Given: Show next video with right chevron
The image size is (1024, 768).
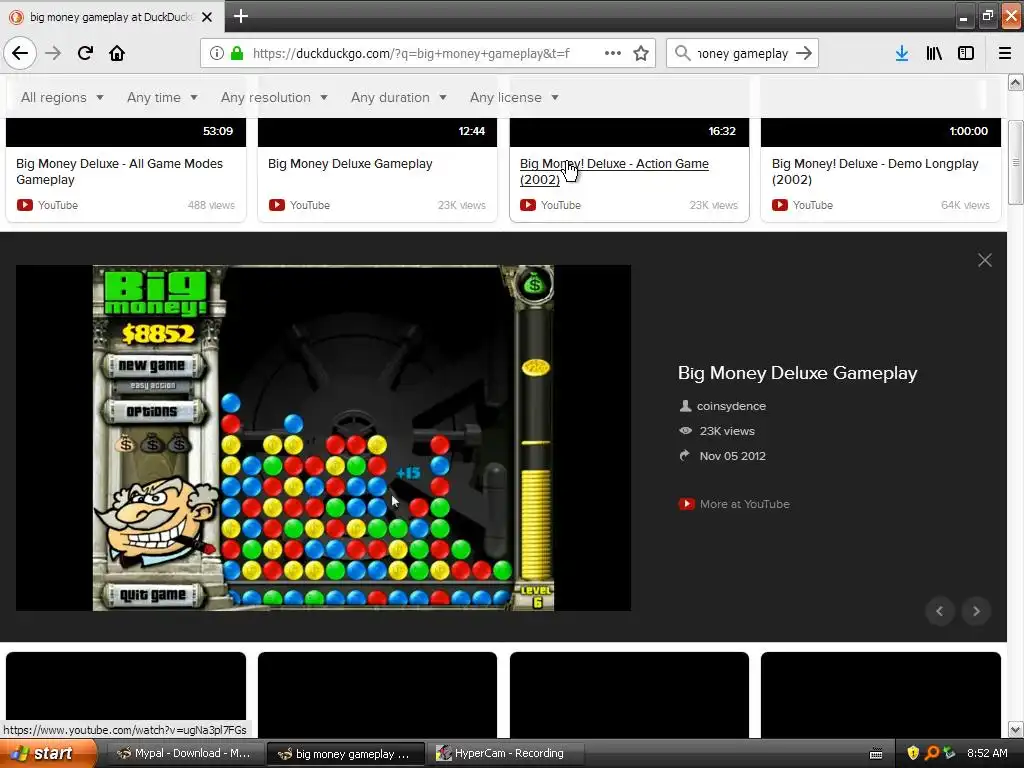Looking at the screenshot, I should pos(976,611).
